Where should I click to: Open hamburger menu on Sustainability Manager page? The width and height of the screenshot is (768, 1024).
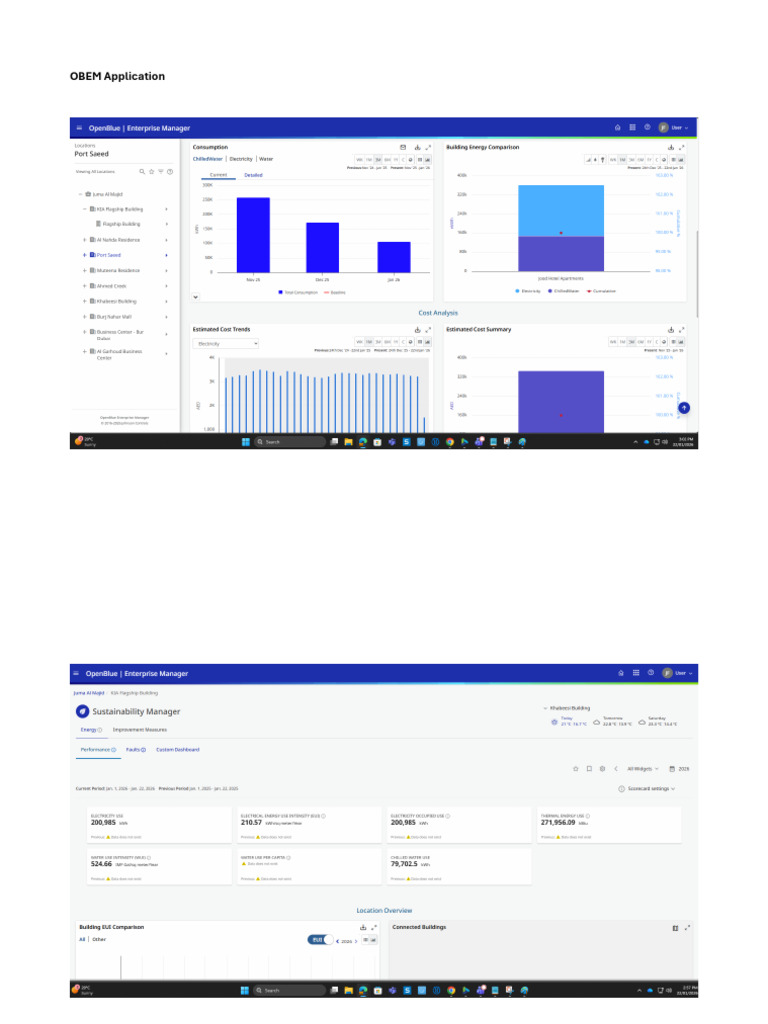click(x=76, y=673)
